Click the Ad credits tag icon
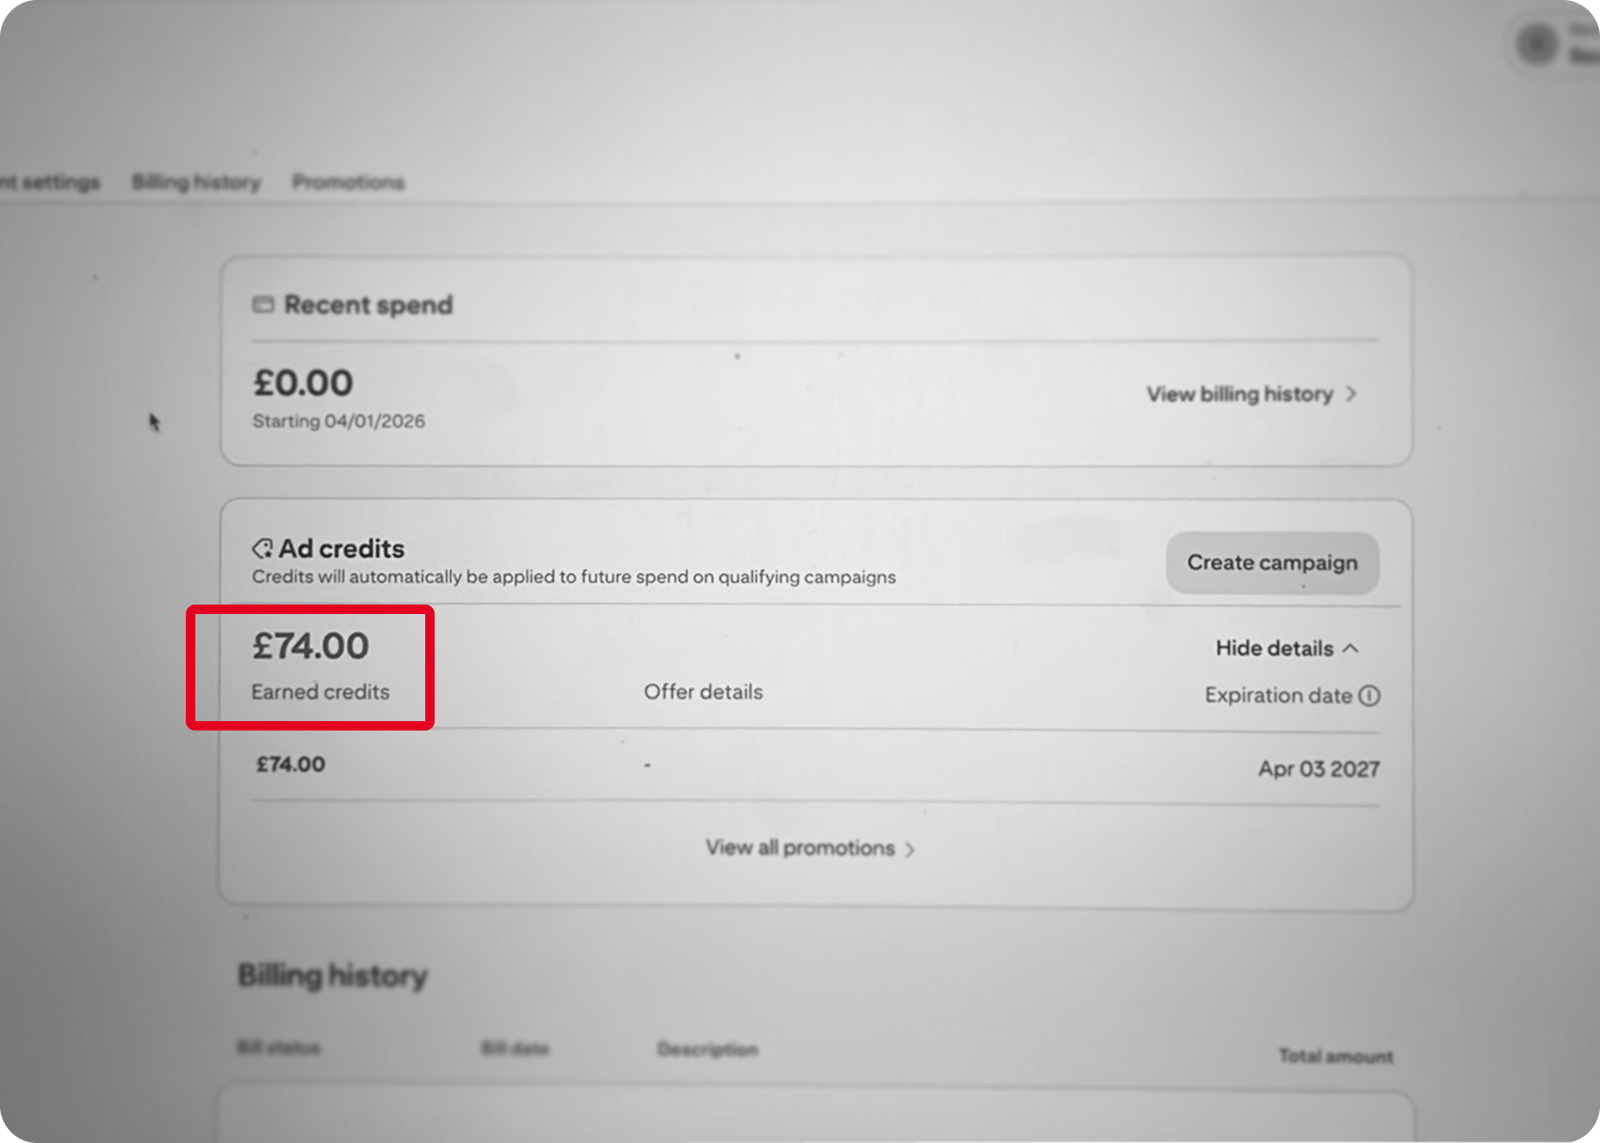This screenshot has height=1143, width=1600. 262,549
